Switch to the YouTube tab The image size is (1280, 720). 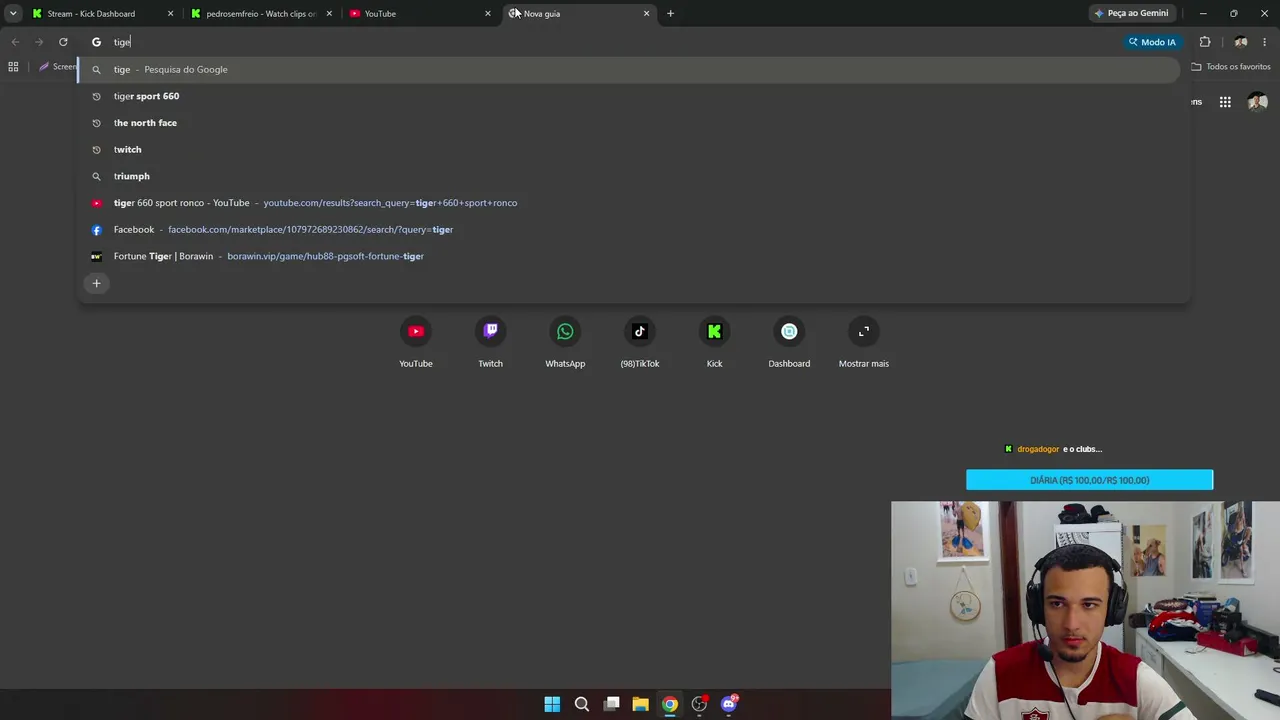[419, 14]
